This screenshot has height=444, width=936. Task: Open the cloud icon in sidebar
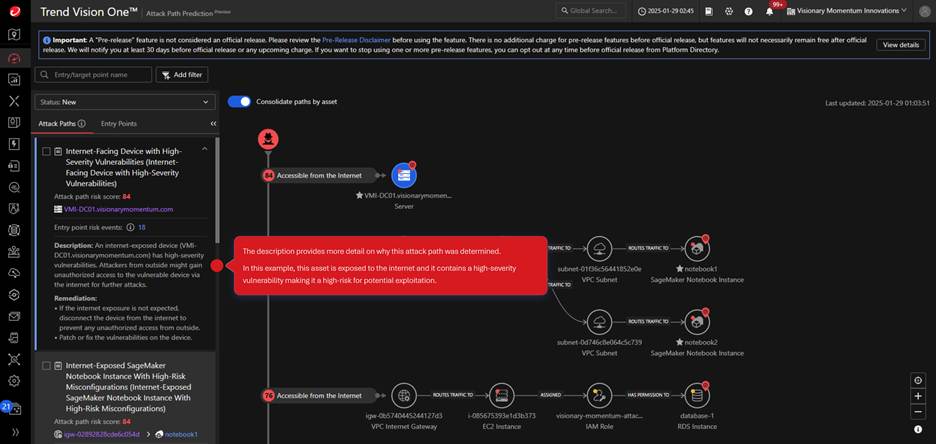pyautogui.click(x=15, y=273)
